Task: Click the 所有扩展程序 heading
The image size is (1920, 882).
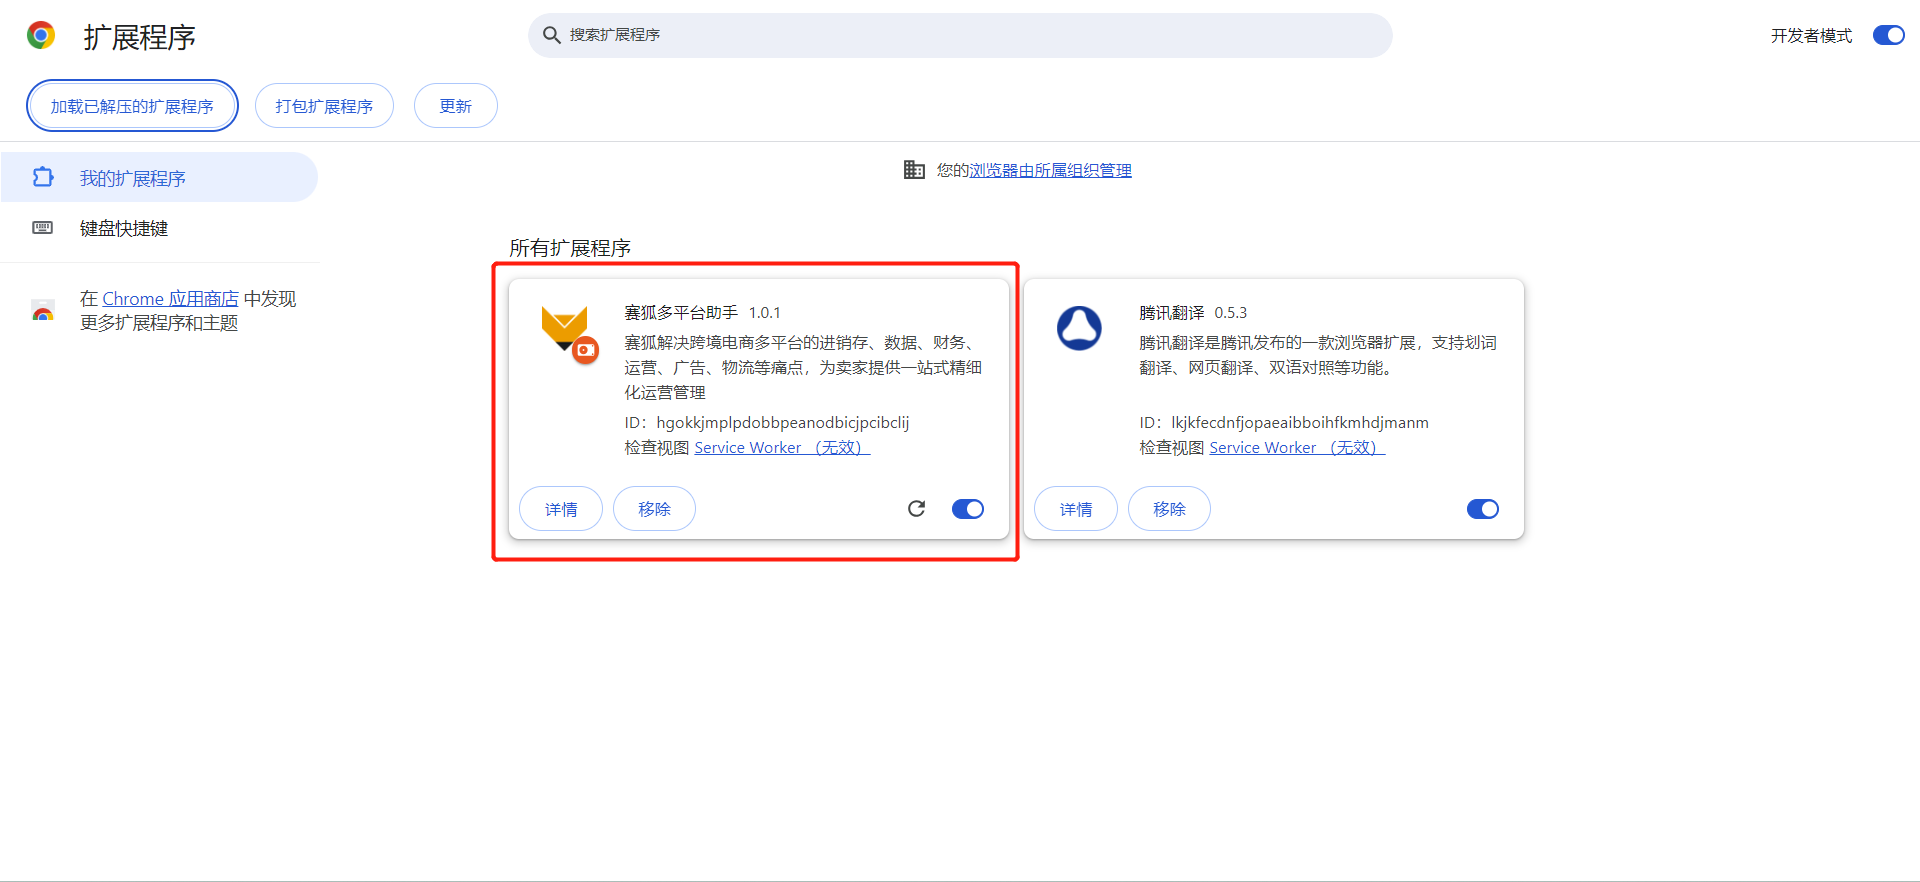Action: tap(570, 248)
